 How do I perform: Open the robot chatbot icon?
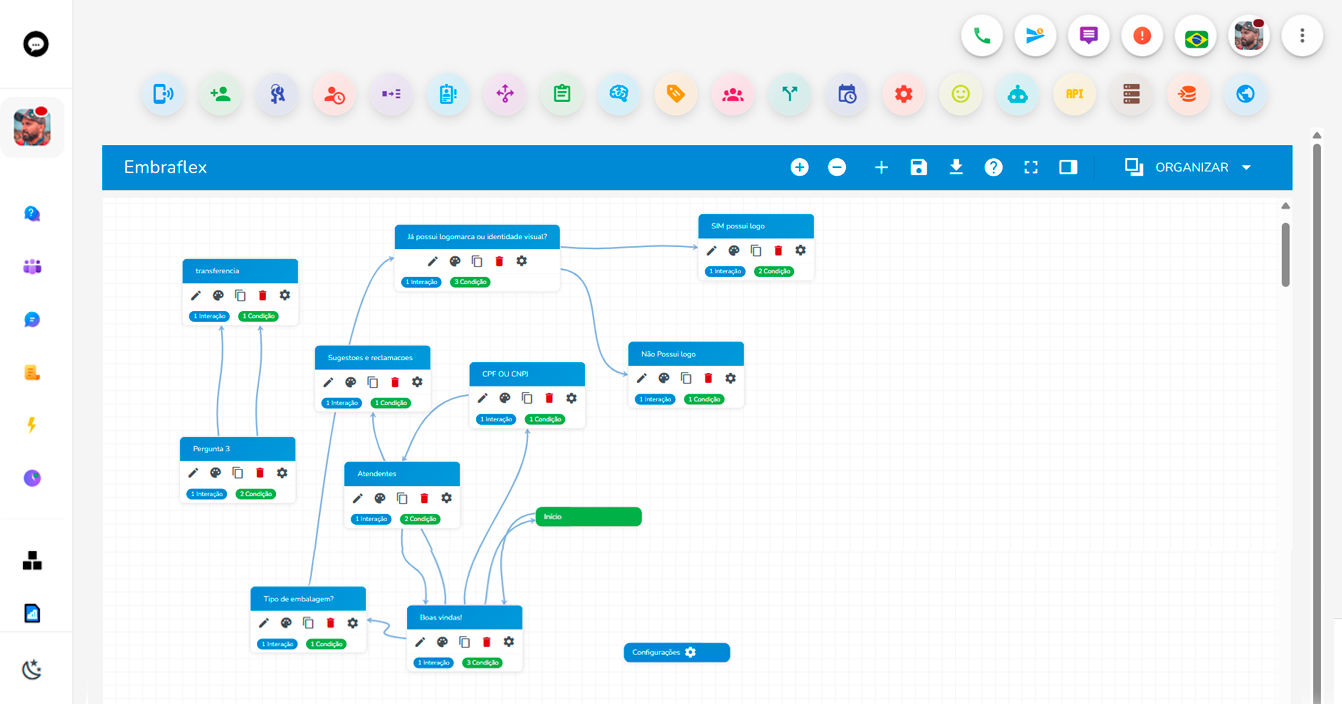(x=1017, y=94)
